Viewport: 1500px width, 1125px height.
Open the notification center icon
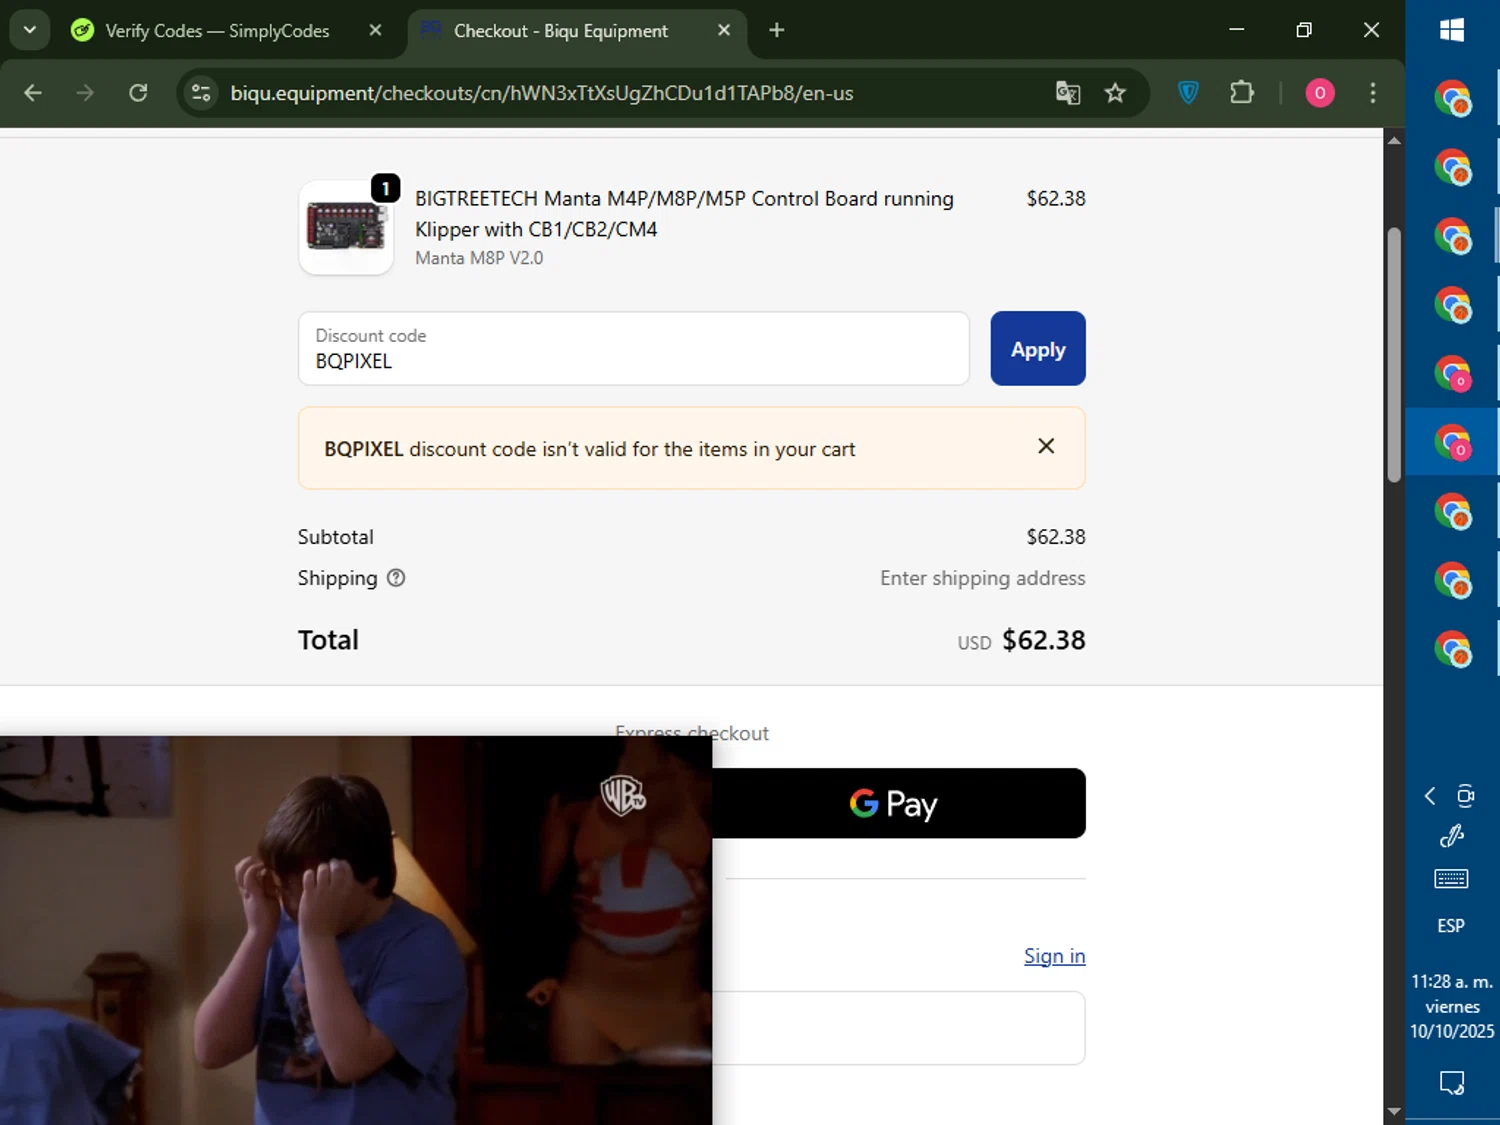tap(1452, 1083)
